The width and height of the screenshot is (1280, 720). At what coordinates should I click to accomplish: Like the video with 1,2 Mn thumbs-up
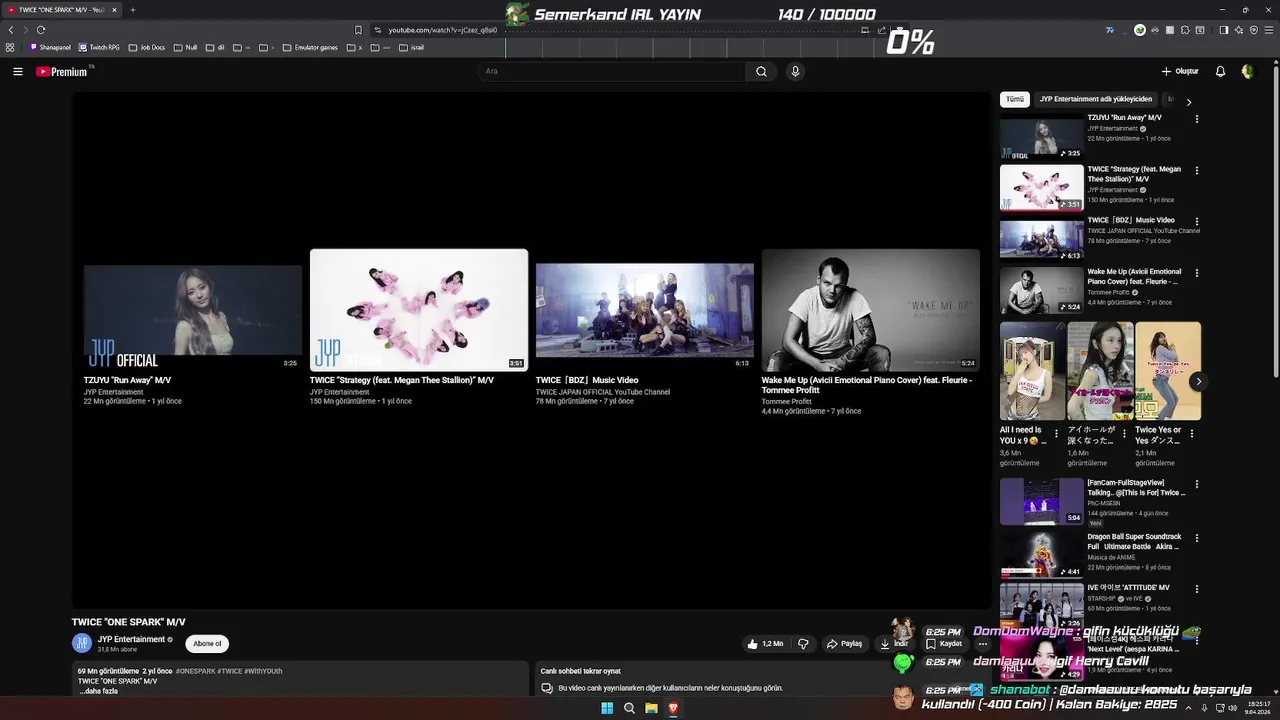pyautogui.click(x=765, y=644)
